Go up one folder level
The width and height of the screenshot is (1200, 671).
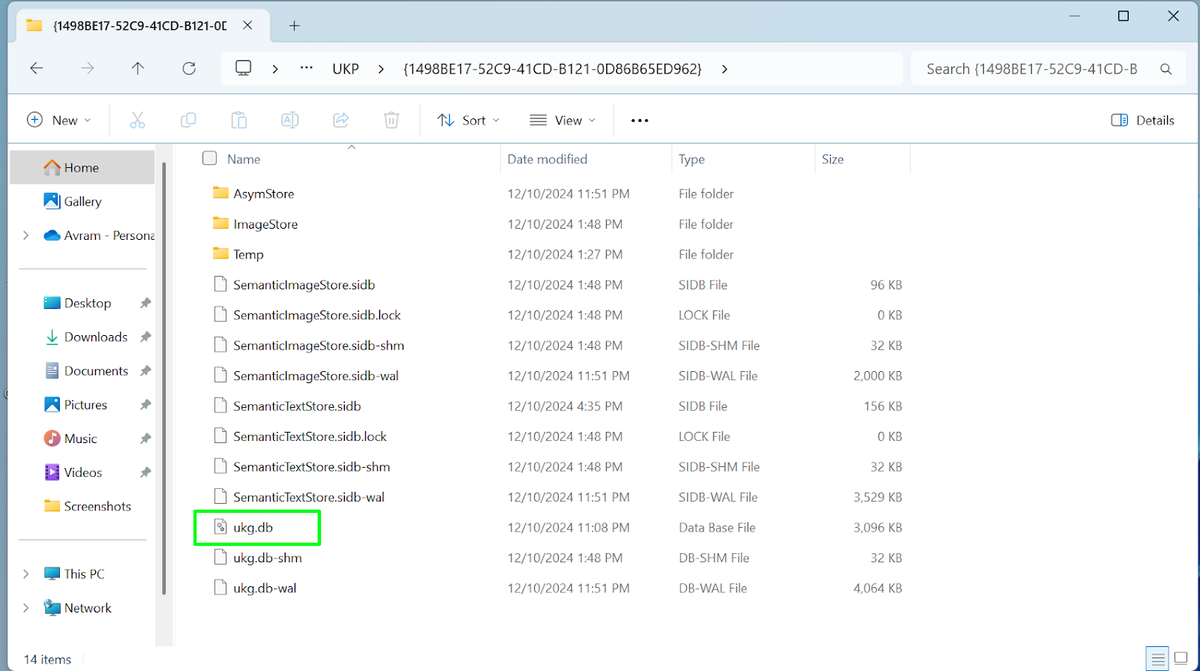click(x=138, y=69)
